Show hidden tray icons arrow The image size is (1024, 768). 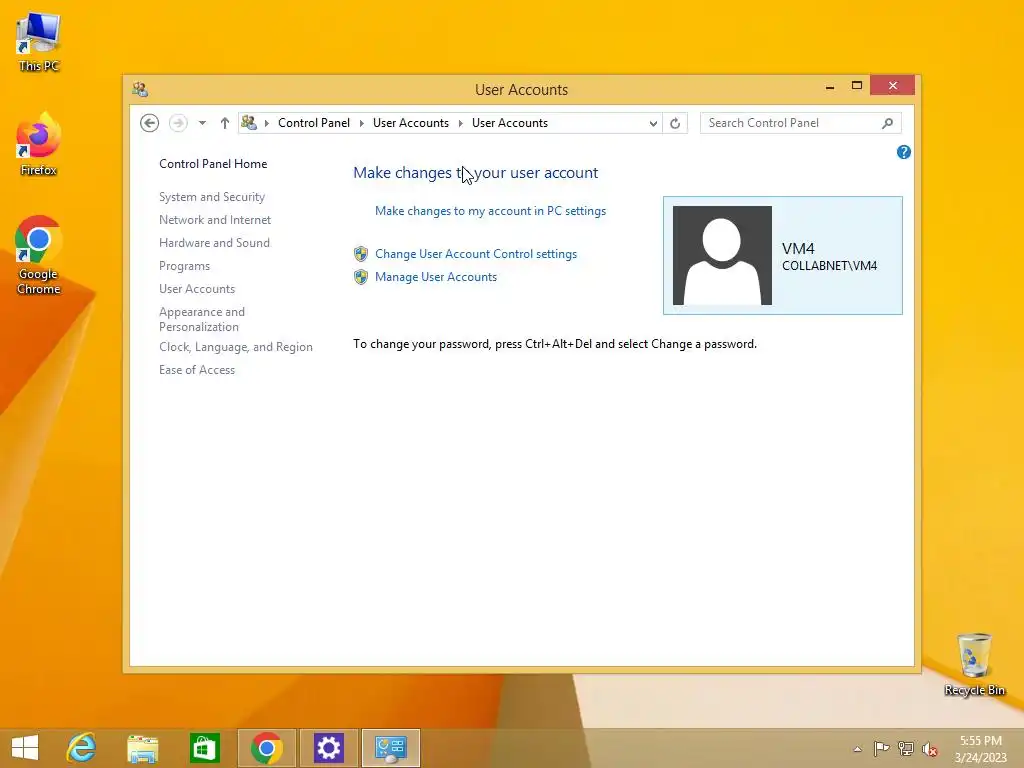coord(857,749)
